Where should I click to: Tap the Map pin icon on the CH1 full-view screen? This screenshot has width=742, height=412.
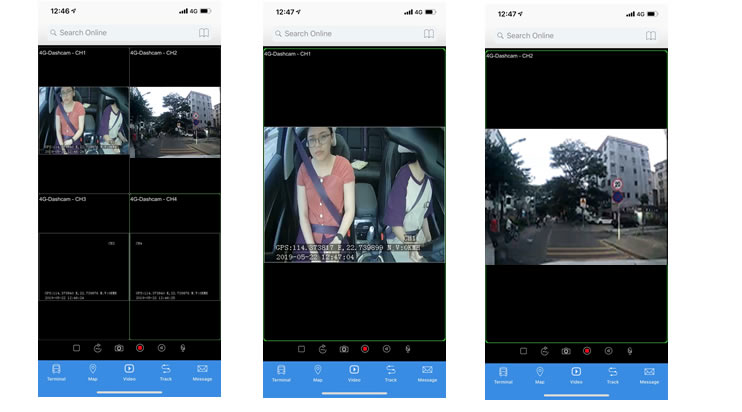click(x=318, y=369)
